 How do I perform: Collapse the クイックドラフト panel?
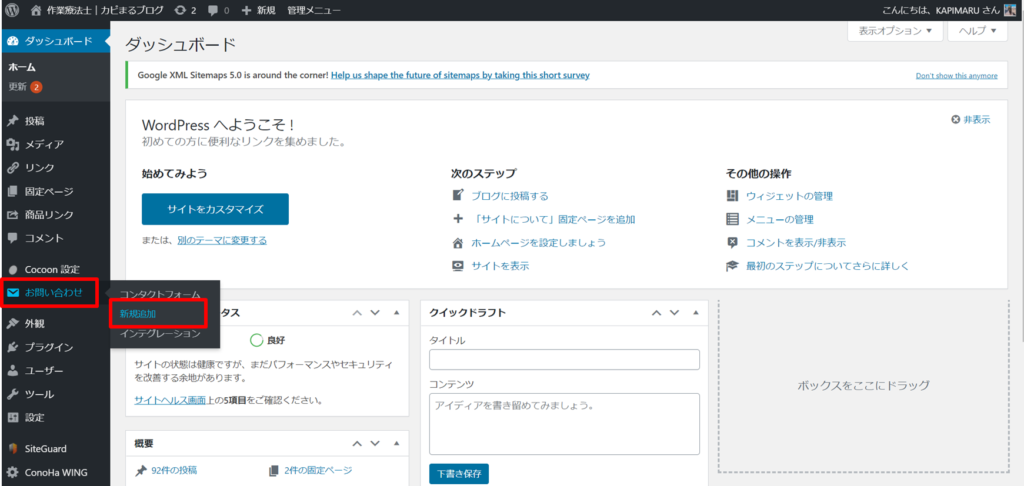coord(696,313)
